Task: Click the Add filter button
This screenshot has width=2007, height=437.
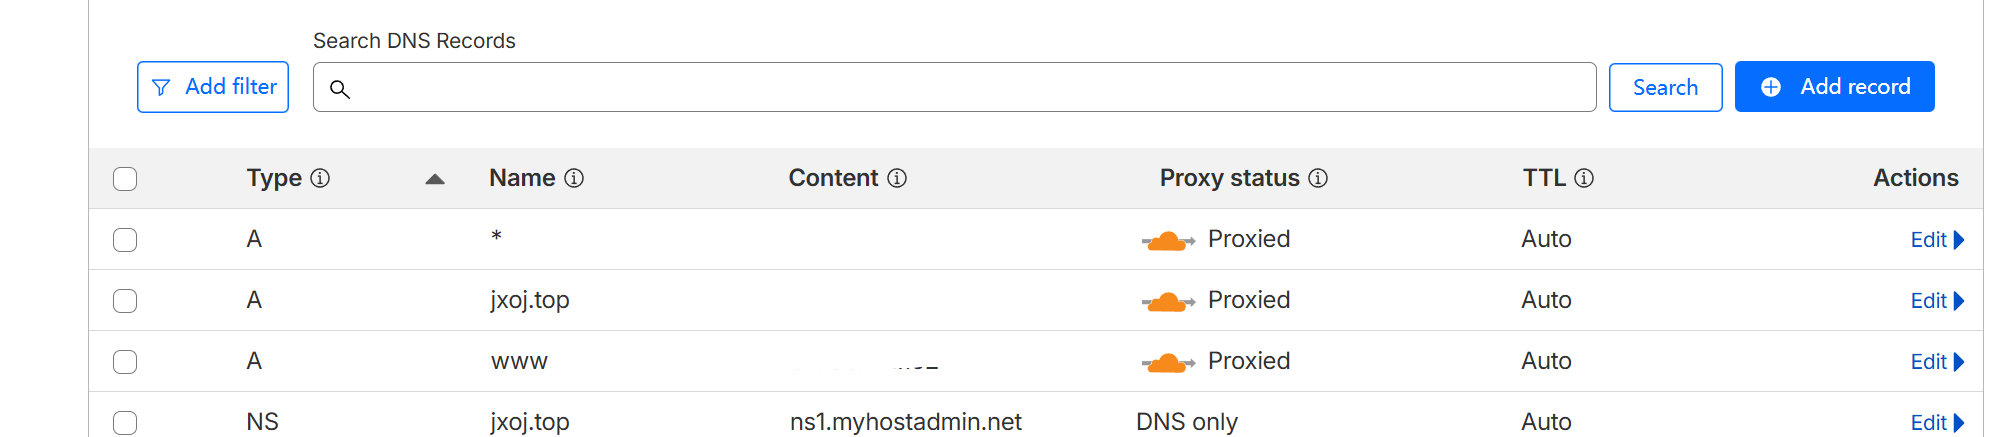Action: pyautogui.click(x=213, y=87)
